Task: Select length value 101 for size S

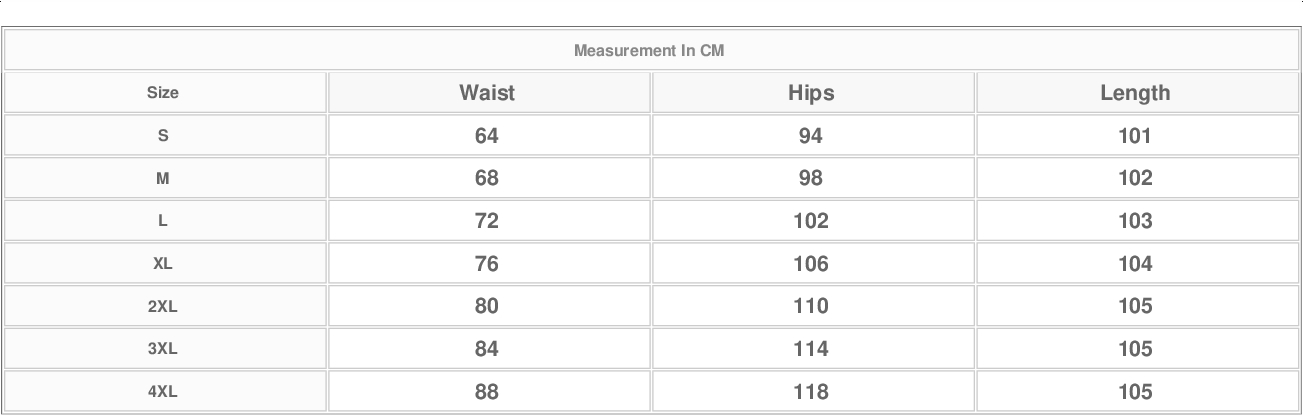Action: [x=1135, y=136]
